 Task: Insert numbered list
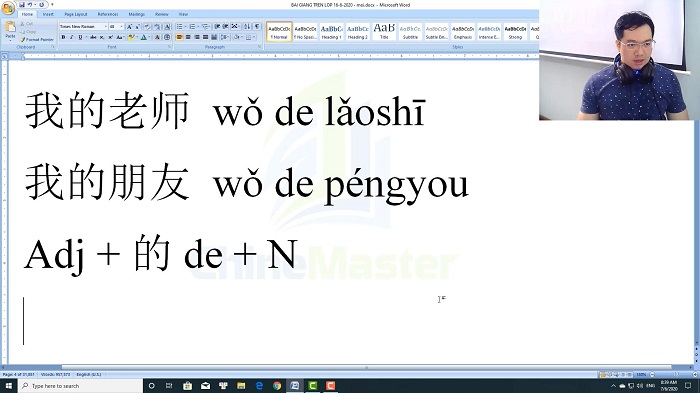click(x=193, y=27)
